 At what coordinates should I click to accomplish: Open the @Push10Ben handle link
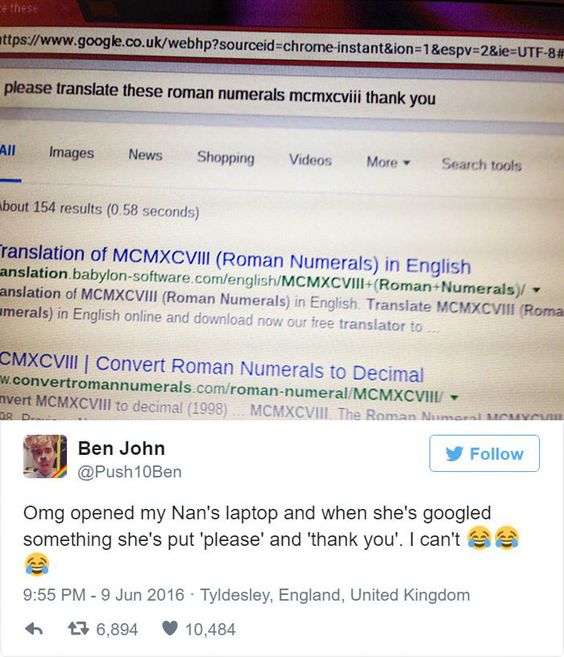pos(129,472)
